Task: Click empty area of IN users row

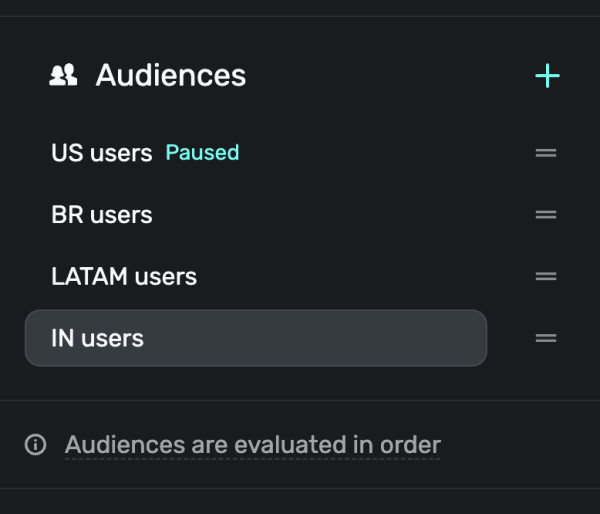Action: pos(314,338)
